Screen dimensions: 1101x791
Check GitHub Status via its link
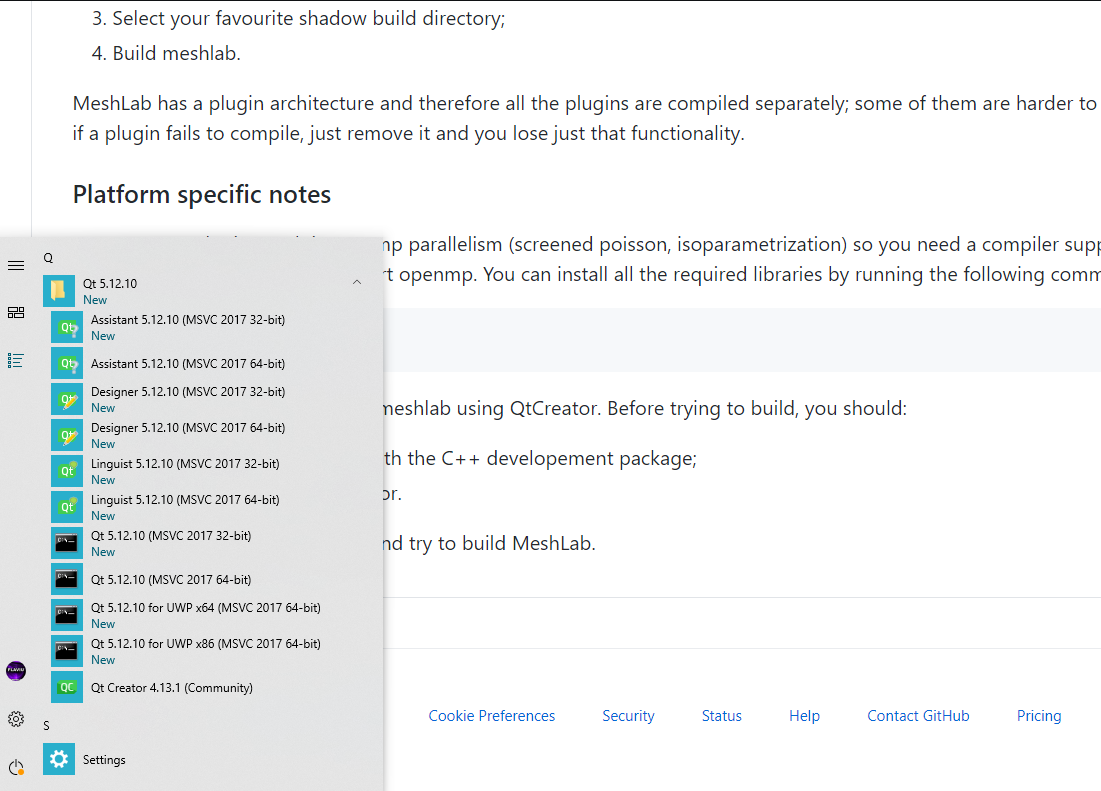721,715
